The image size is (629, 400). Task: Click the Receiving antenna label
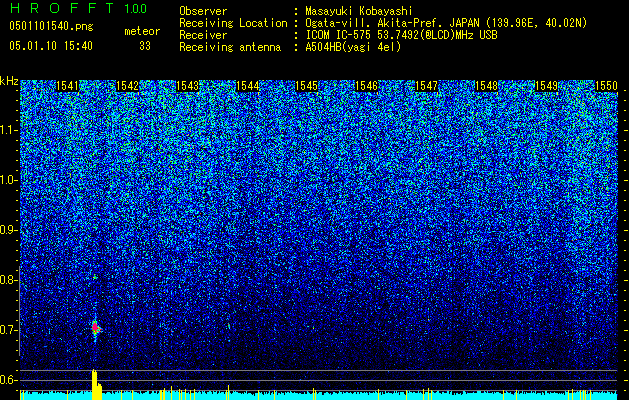click(x=230, y=47)
